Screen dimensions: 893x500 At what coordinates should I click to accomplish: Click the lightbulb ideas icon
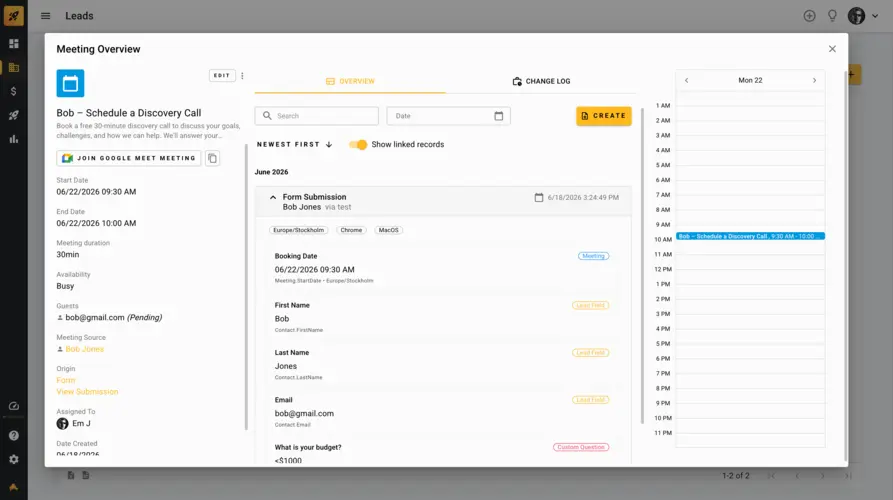tap(832, 16)
